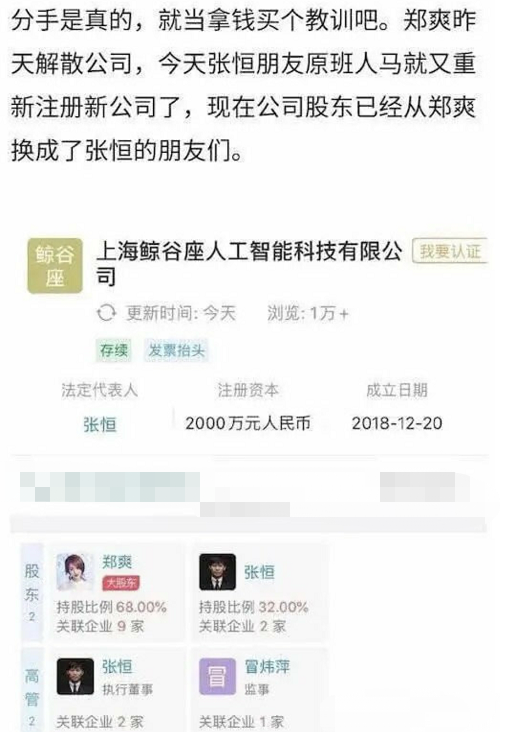The height and width of the screenshot is (732, 519).
Task: Click 冒炜萍's 关联企业 1 家 text
Action: tap(242, 722)
